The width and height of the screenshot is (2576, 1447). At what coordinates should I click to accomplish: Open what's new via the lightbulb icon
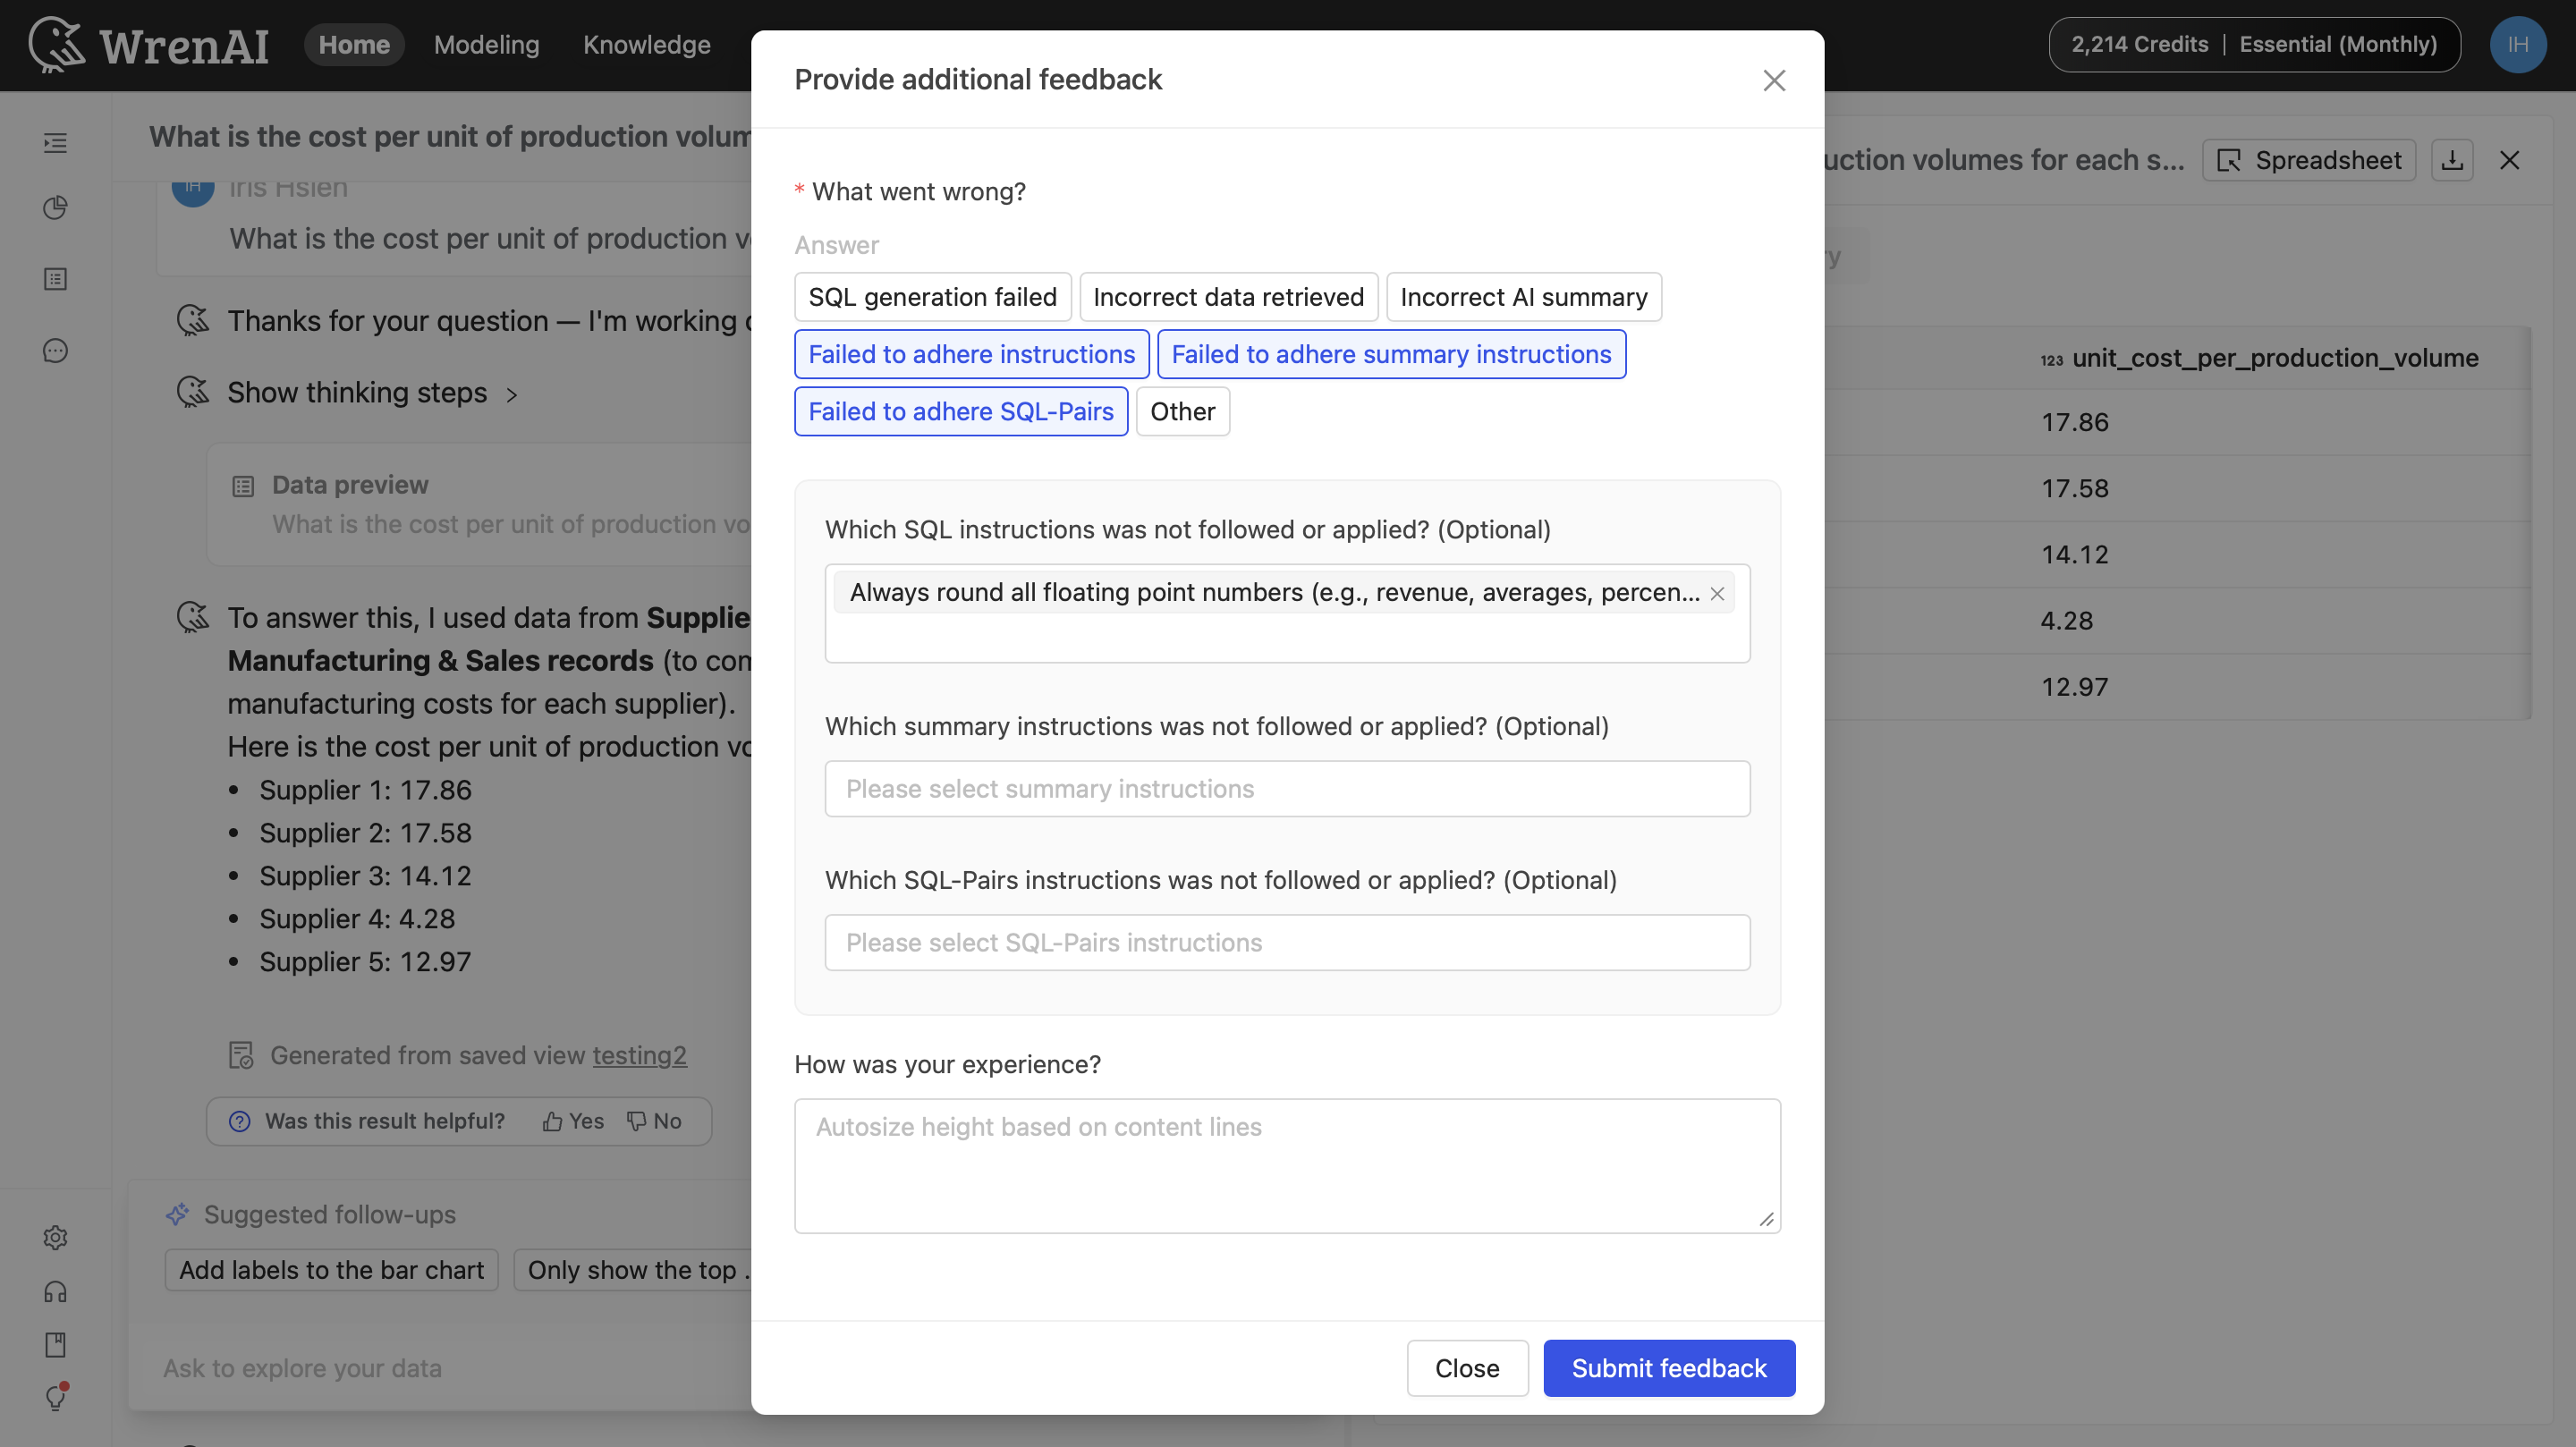point(55,1398)
